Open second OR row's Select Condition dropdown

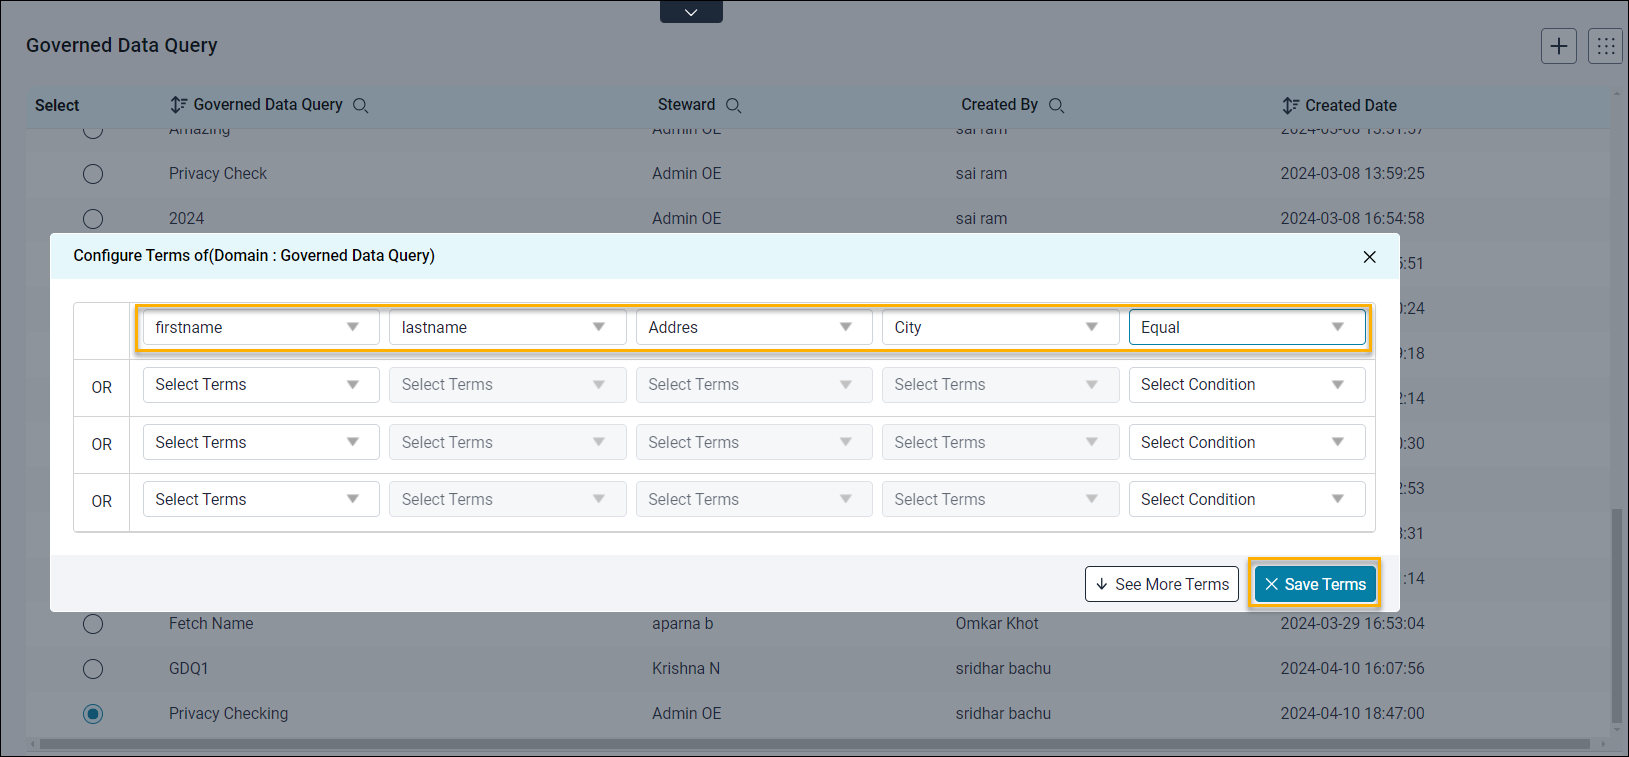pos(1247,442)
